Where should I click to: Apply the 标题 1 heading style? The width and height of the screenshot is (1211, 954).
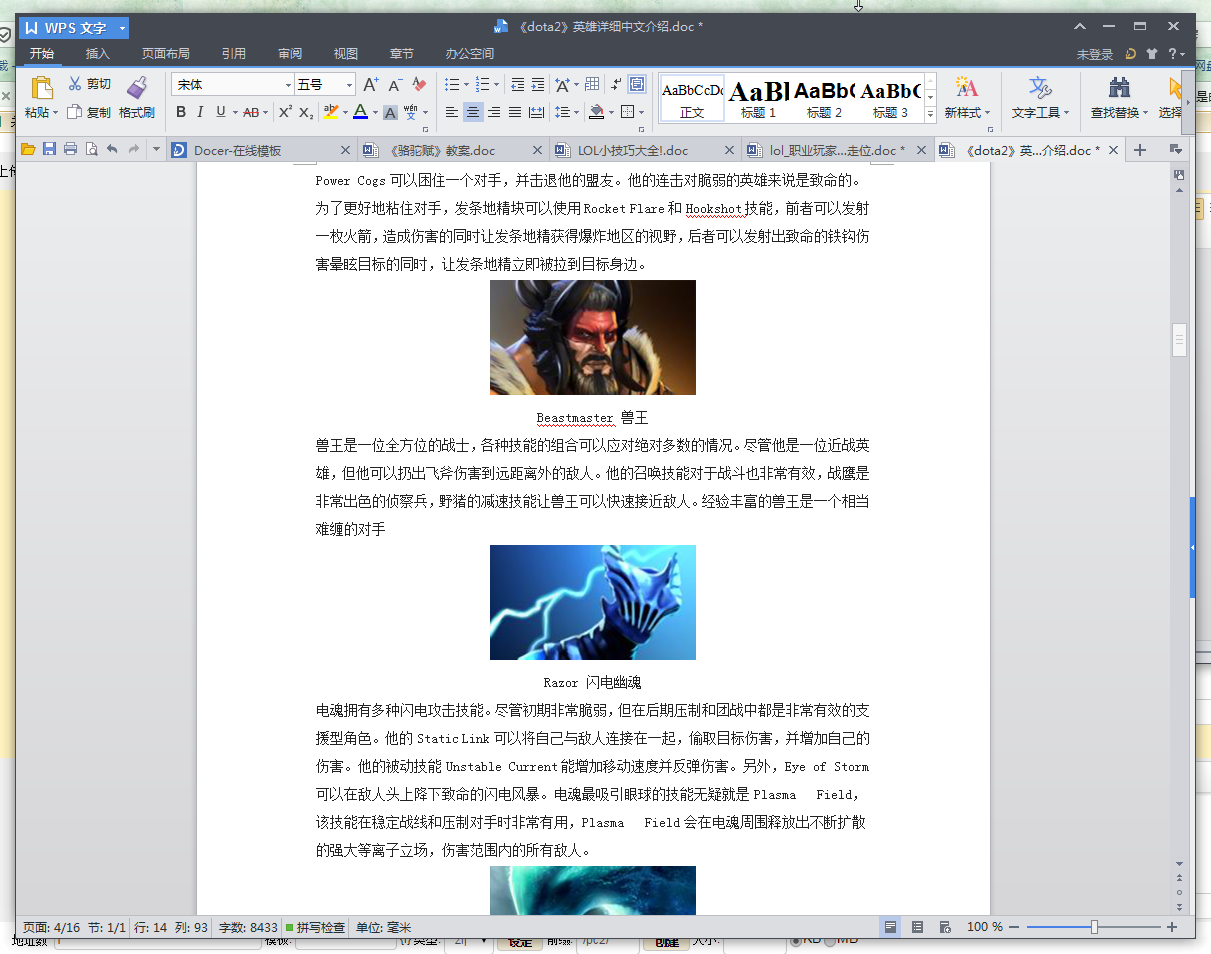[758, 98]
